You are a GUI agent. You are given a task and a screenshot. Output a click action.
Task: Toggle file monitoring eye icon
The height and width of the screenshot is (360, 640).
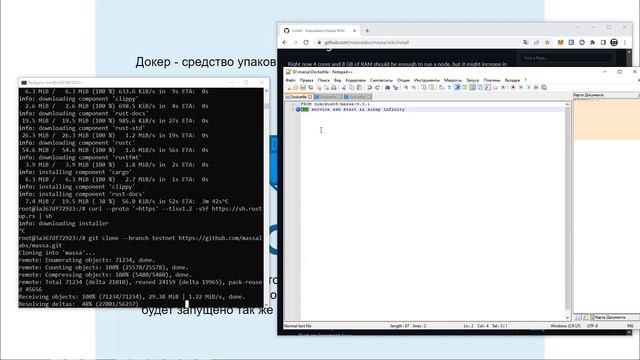pyautogui.click(x=503, y=87)
